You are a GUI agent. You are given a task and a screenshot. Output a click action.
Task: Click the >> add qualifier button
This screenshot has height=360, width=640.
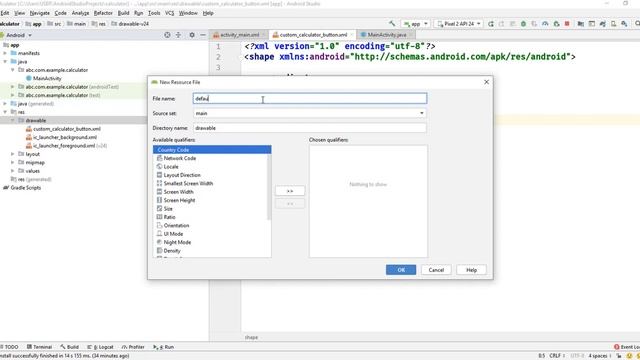point(290,191)
